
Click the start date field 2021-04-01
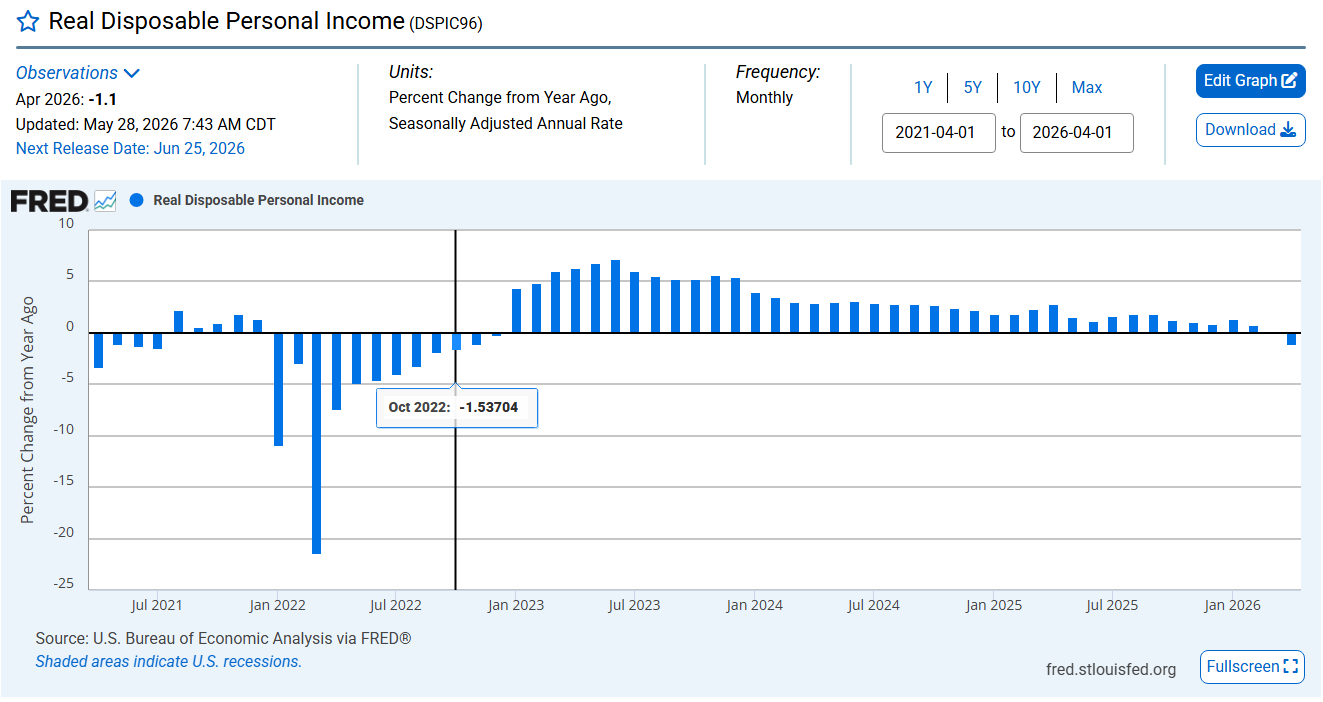pyautogui.click(x=939, y=133)
